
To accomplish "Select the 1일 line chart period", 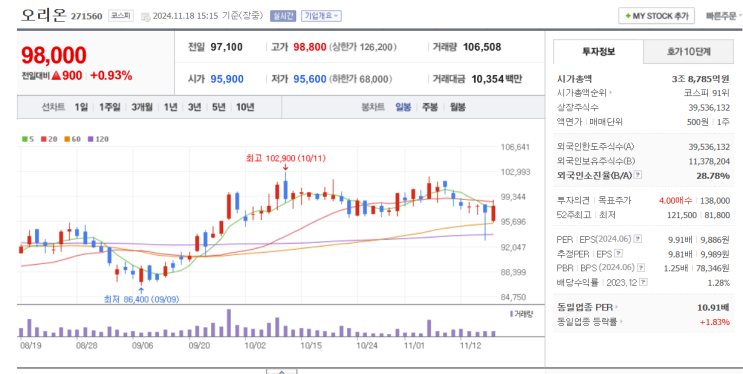I will [x=81, y=107].
